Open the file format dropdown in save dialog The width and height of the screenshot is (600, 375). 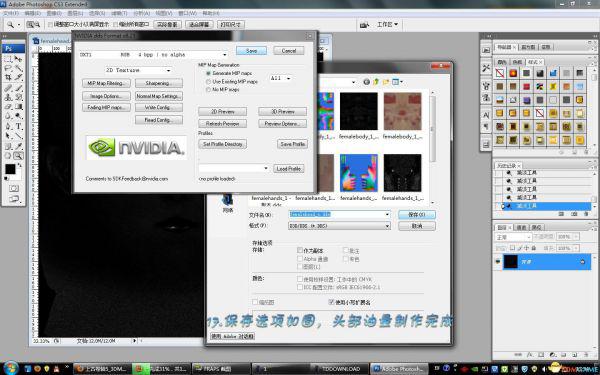pos(339,226)
